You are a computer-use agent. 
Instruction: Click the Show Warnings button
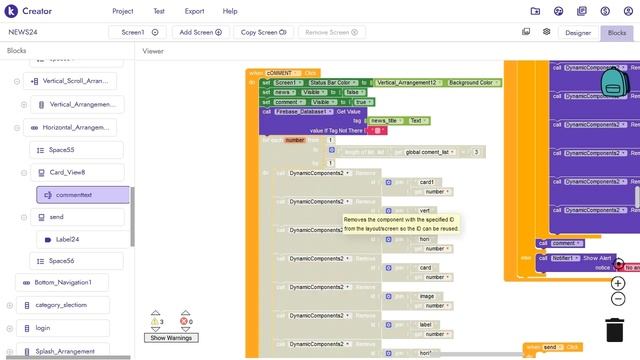pos(171,338)
